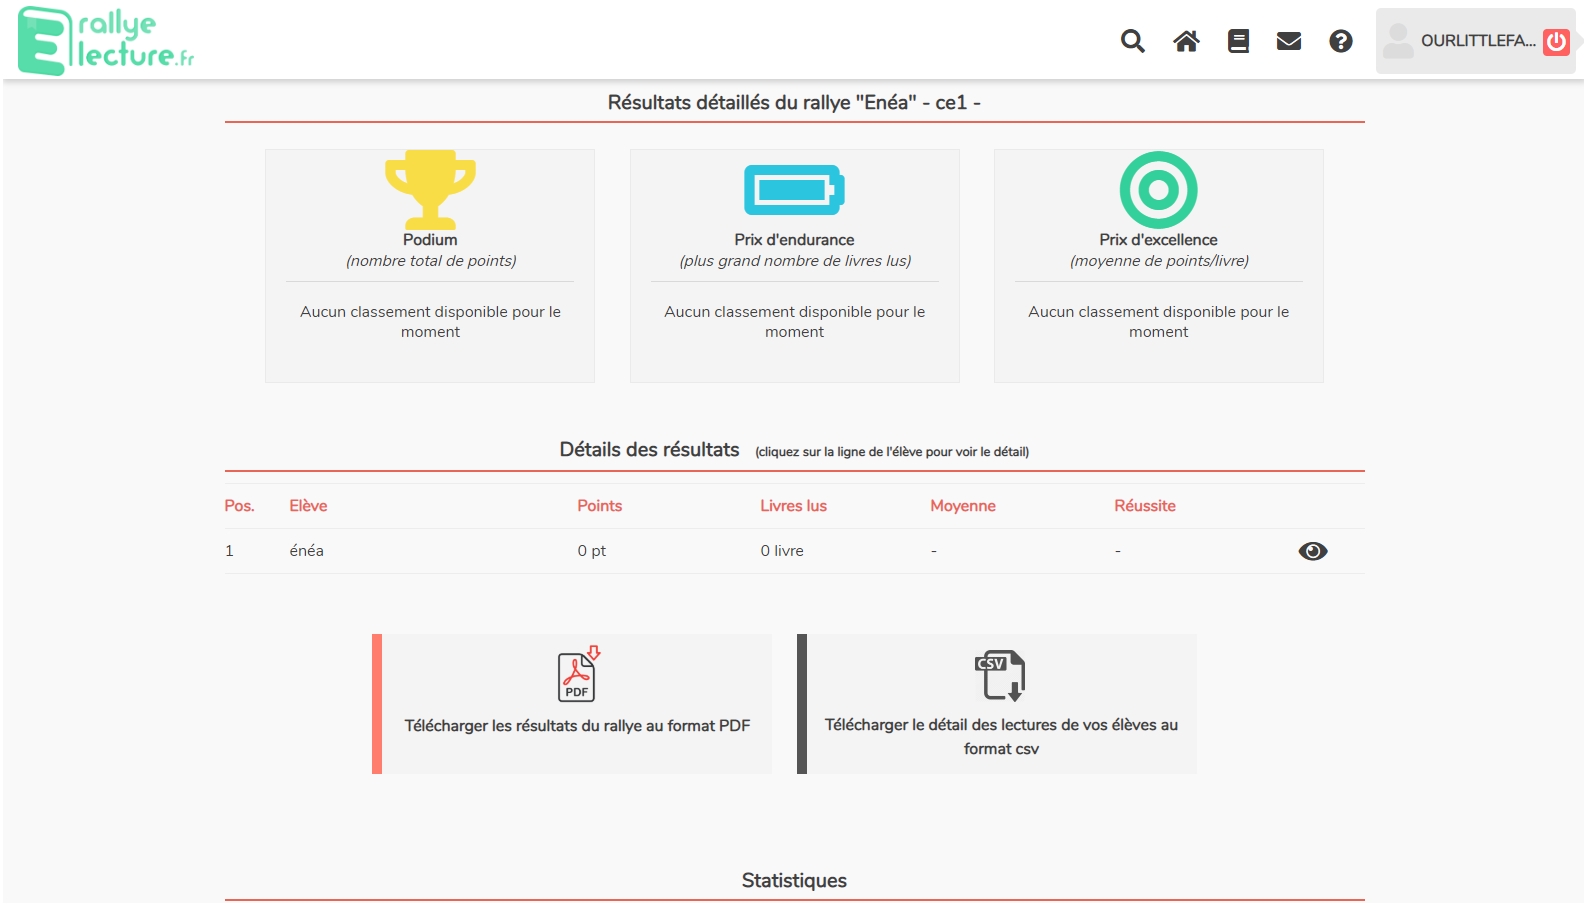Open help with the question mark icon
Screen dimensions: 1584x911
tap(1341, 41)
